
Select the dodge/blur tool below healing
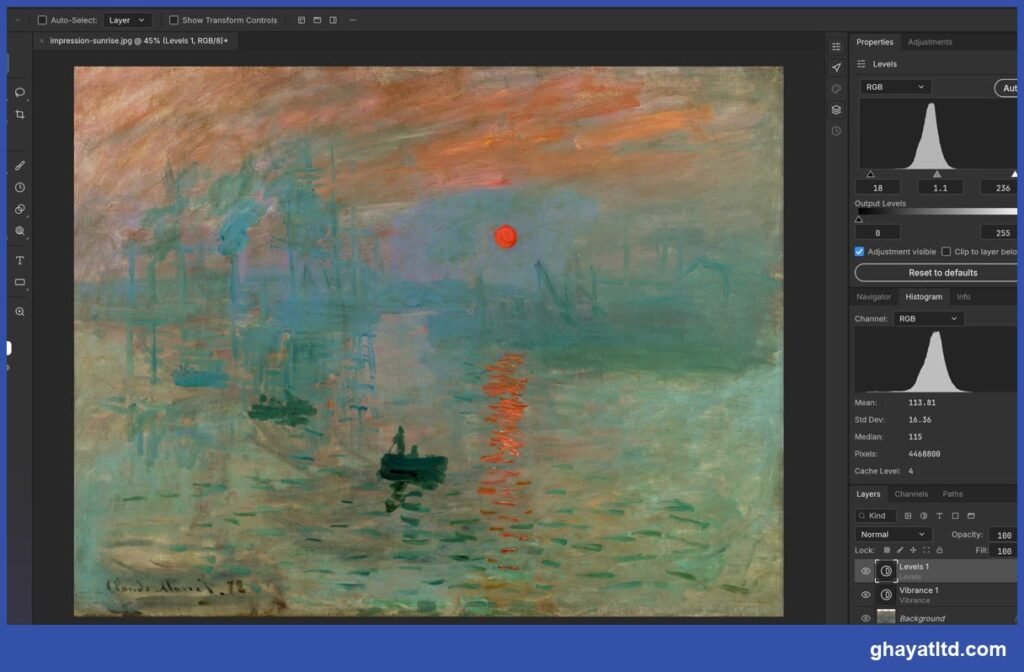pos(20,231)
